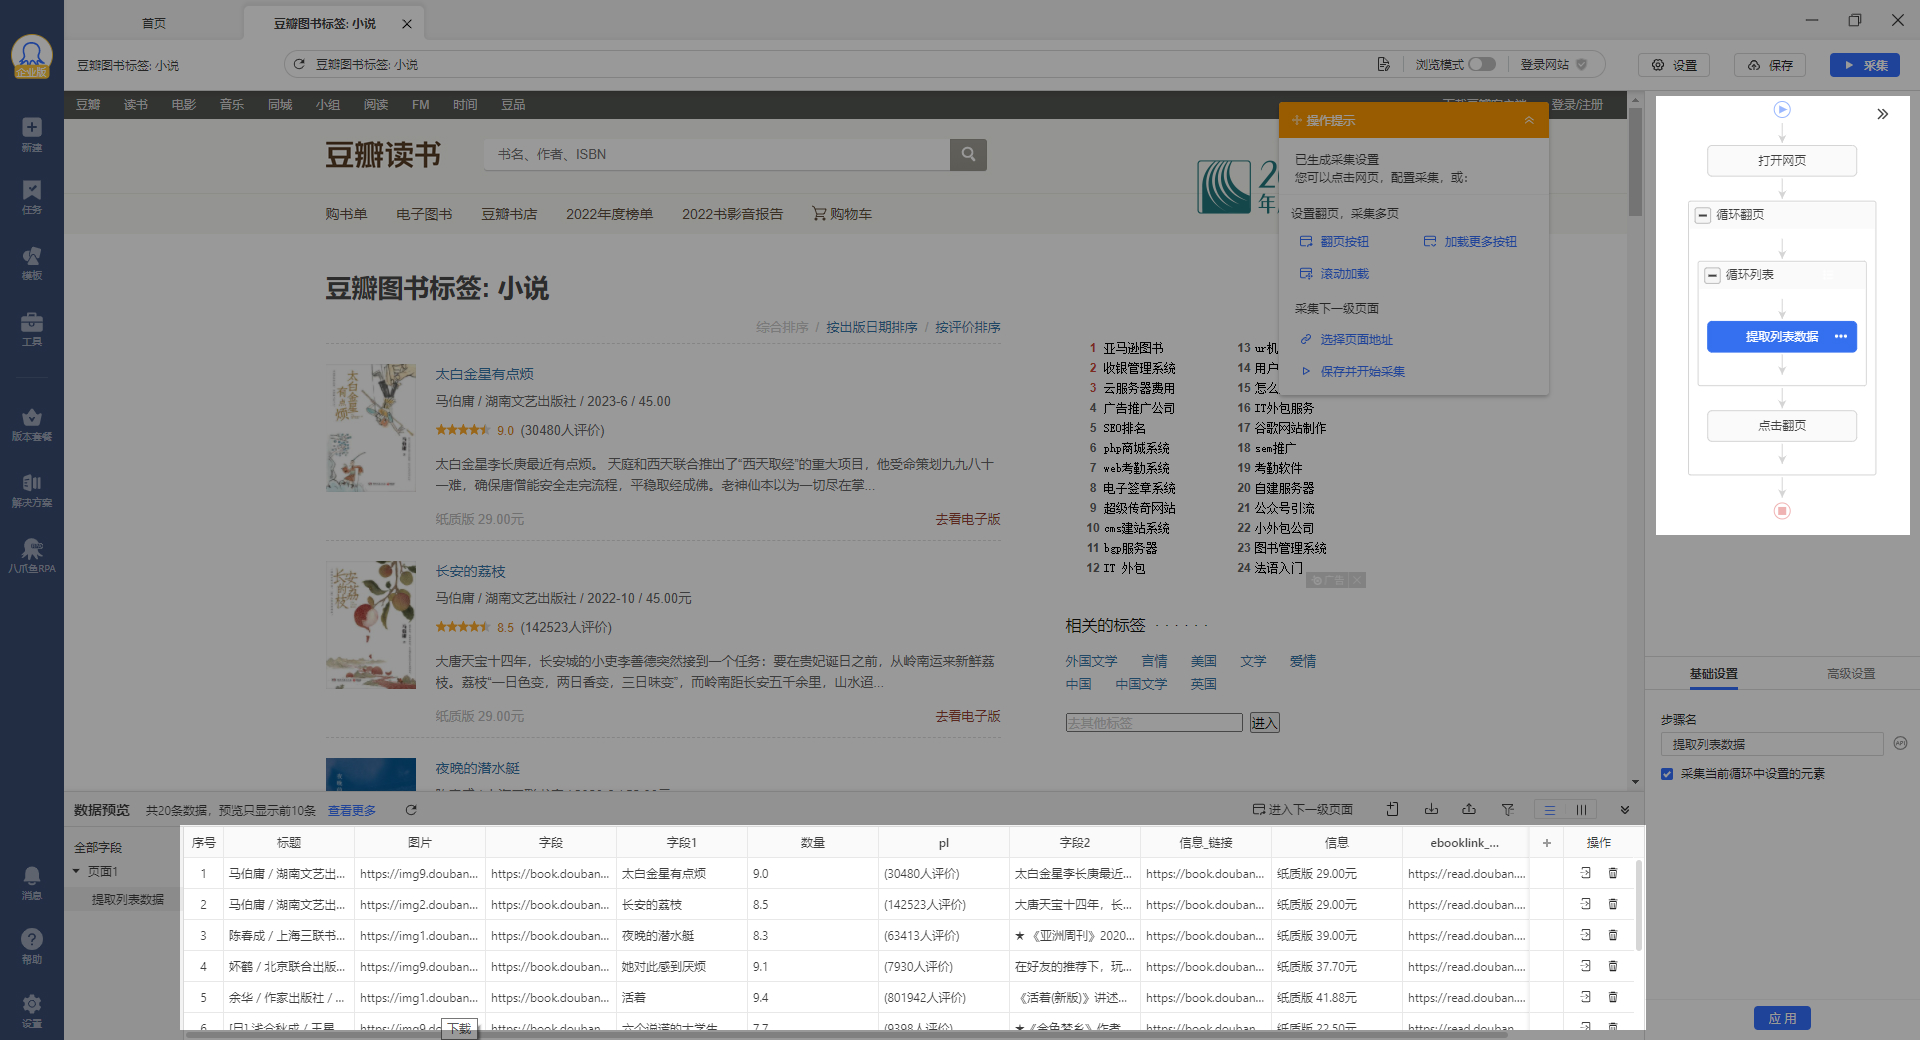The image size is (1920, 1040).
Task: Collapse the 循环翻页 loop block
Action: (x=1703, y=215)
